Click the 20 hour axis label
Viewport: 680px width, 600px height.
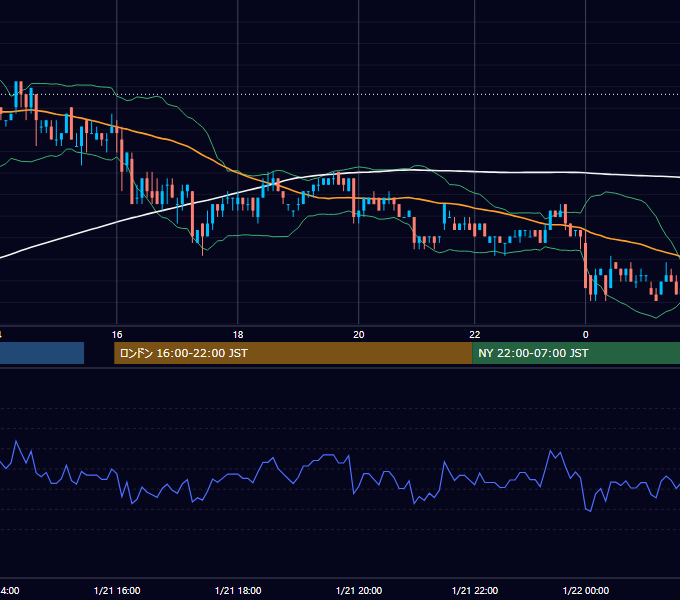[x=359, y=335]
